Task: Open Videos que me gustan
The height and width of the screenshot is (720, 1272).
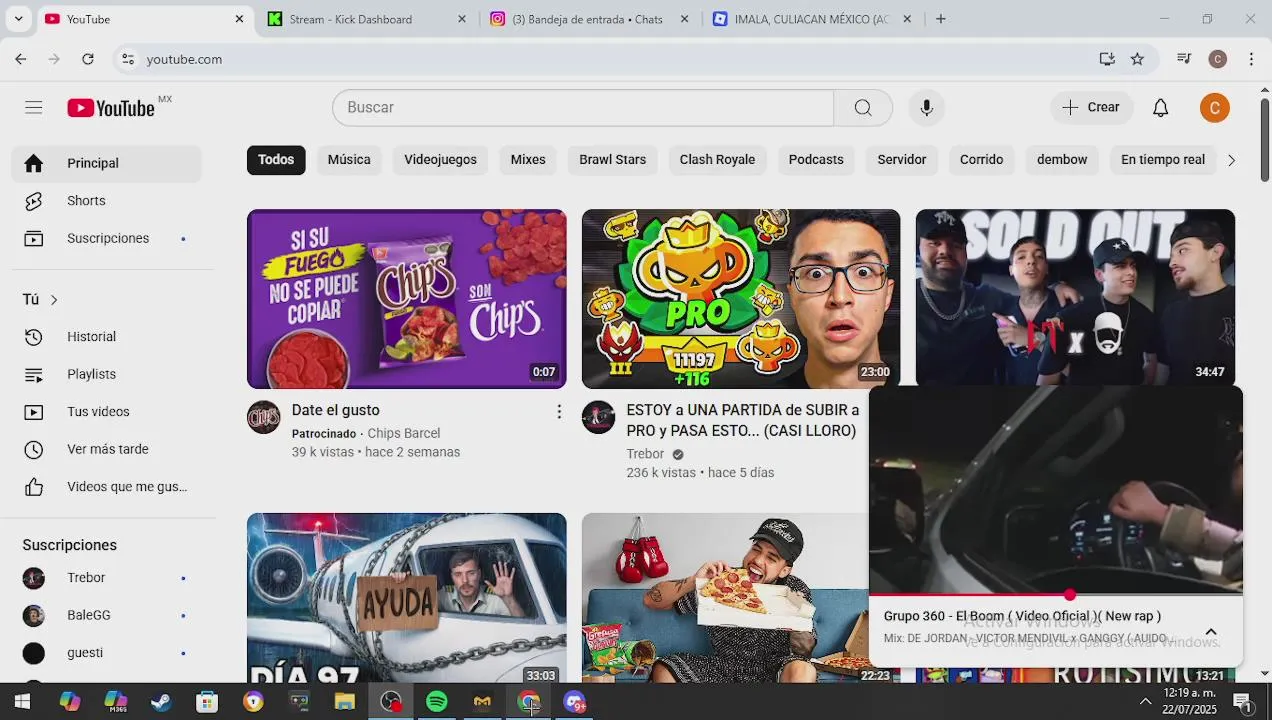Action: point(107,487)
